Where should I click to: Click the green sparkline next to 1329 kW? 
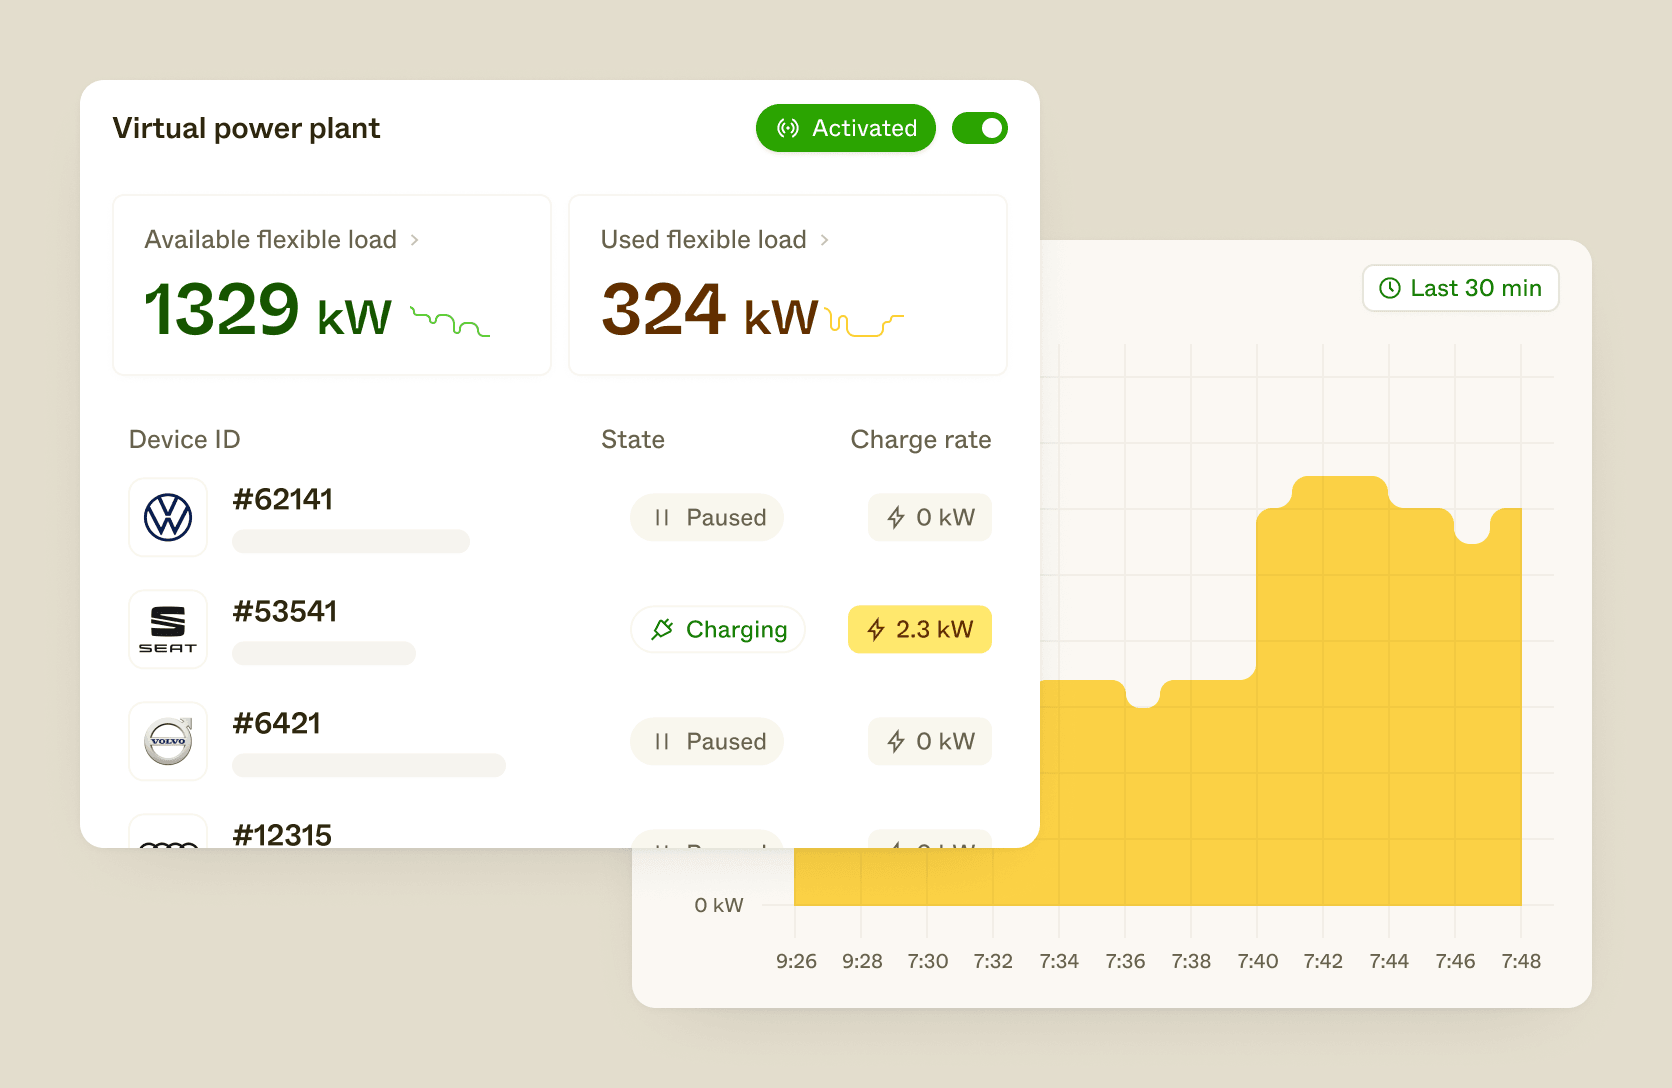[450, 322]
